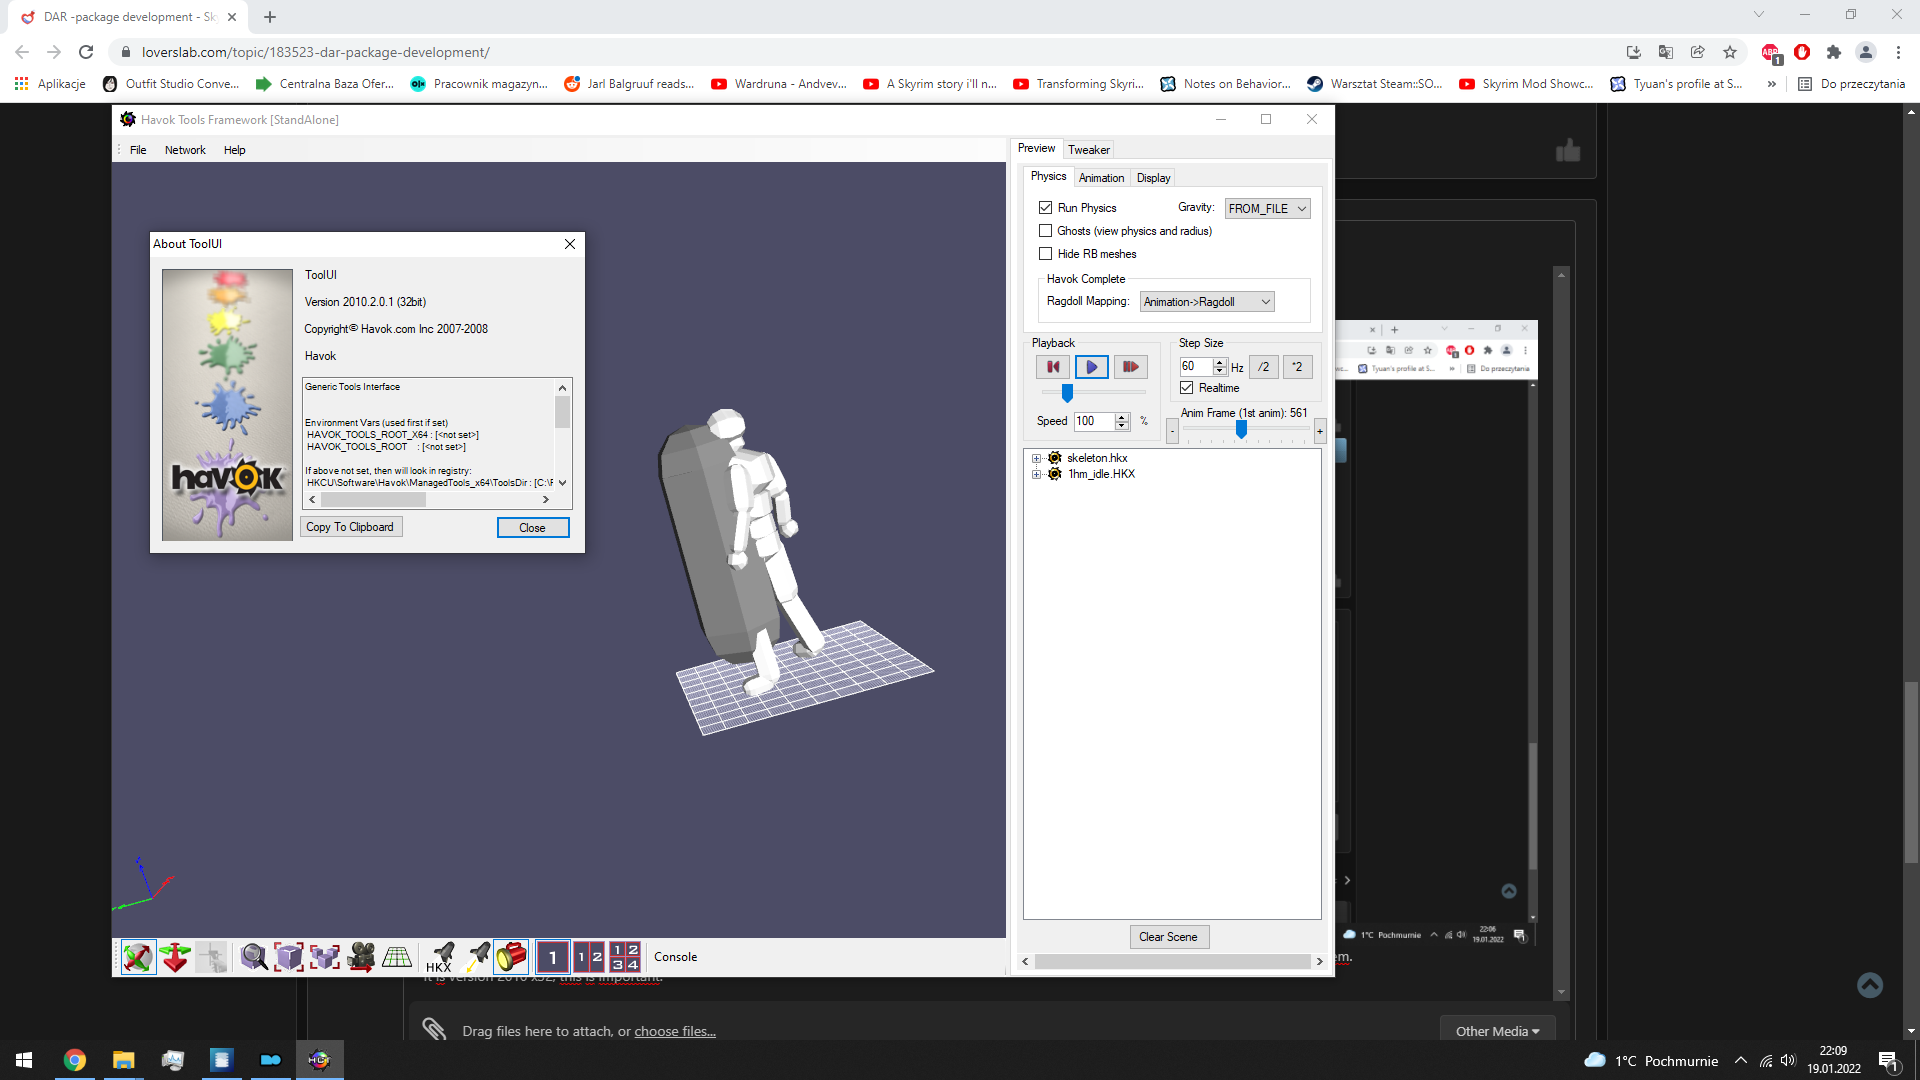Click the scene panel horizontal scrollbar
This screenshot has height=1080, width=1920.
coord(1172,961)
